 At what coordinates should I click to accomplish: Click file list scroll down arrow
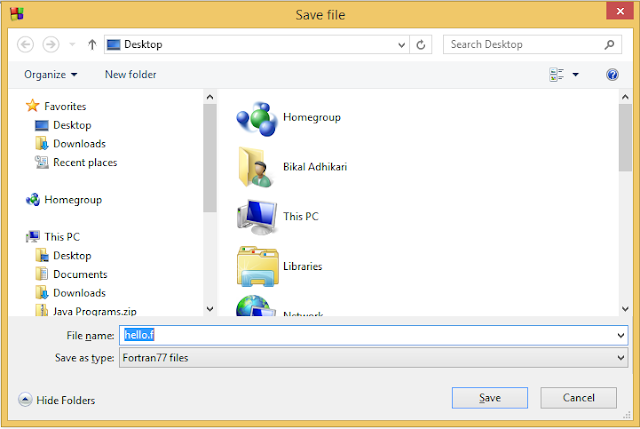click(625, 309)
